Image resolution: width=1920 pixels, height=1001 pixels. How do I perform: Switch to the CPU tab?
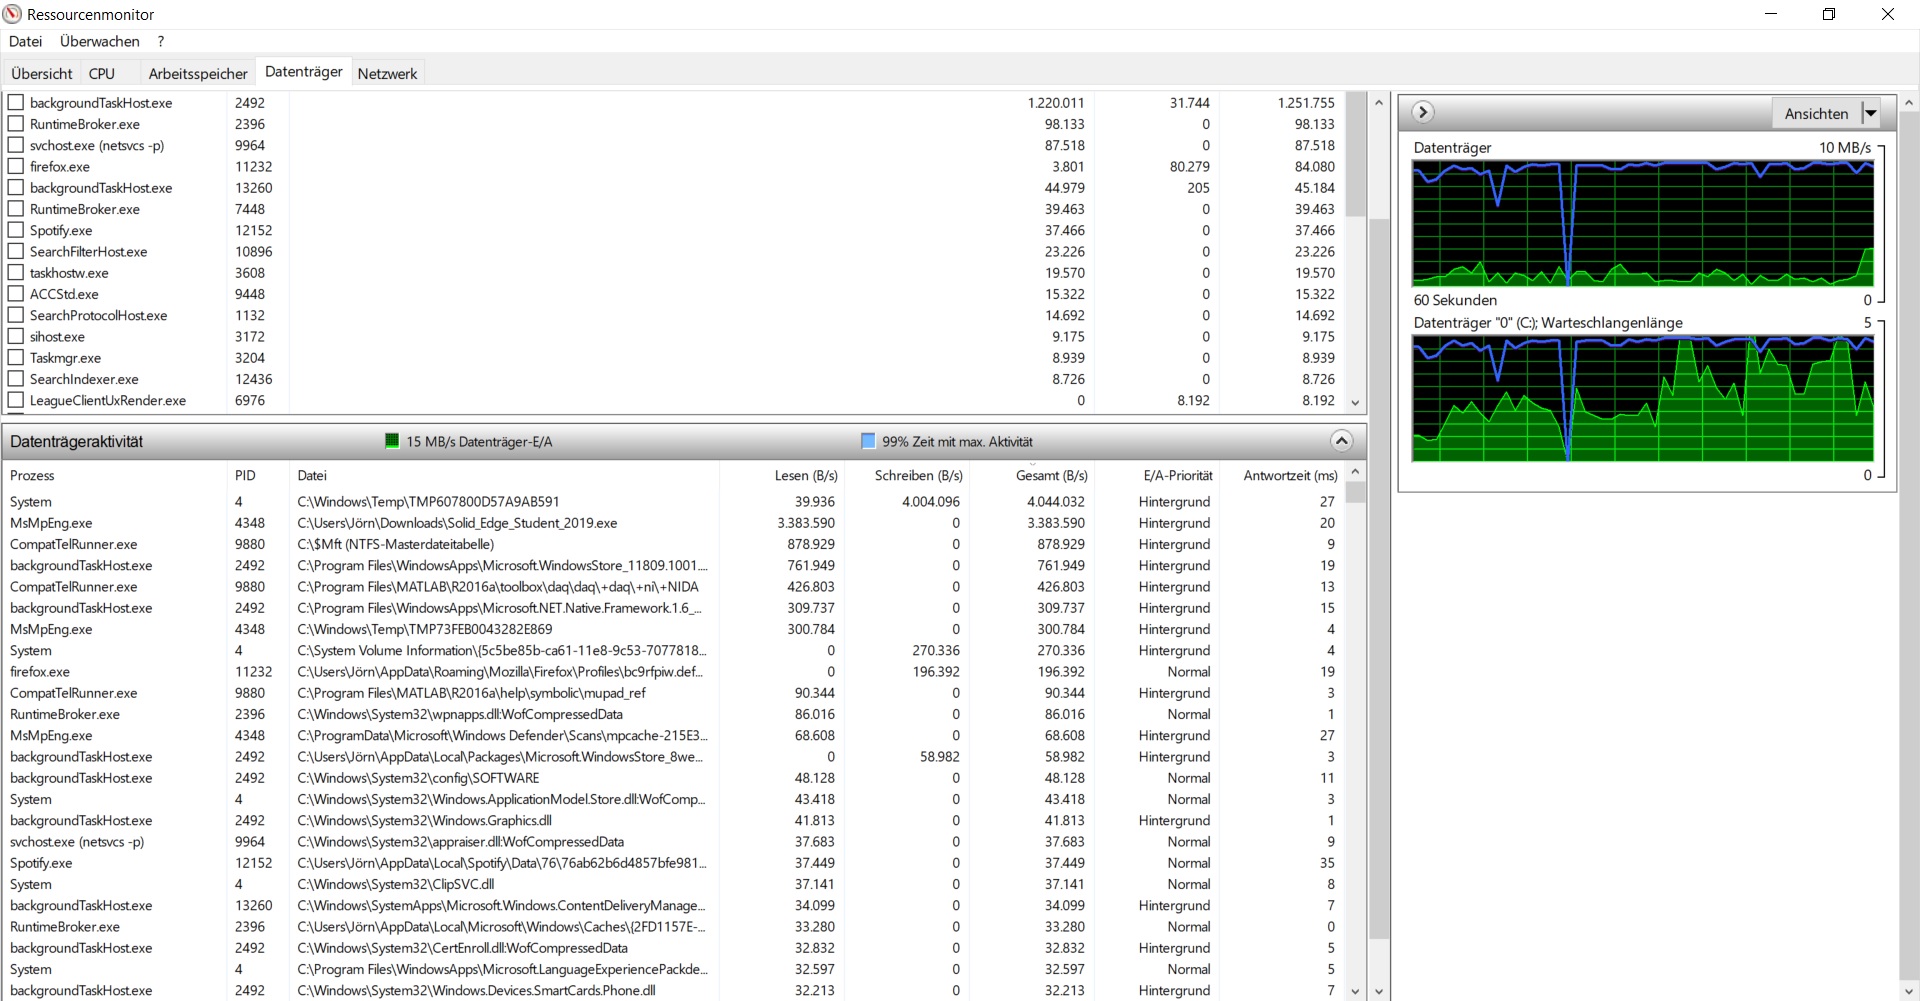click(102, 73)
